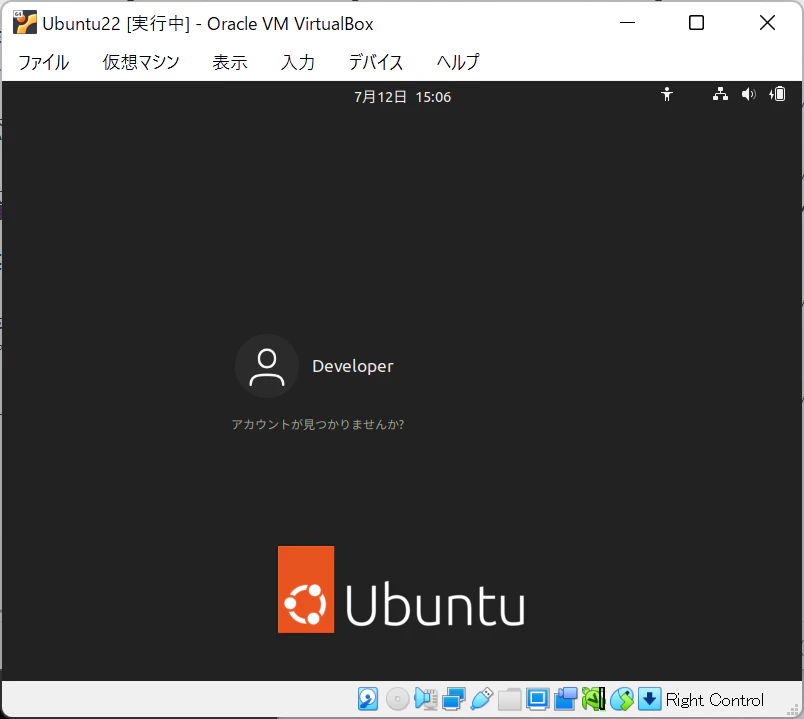Viewport: 804px width, 719px height.
Task: Minimize the VirtualBox window
Action: (628, 23)
